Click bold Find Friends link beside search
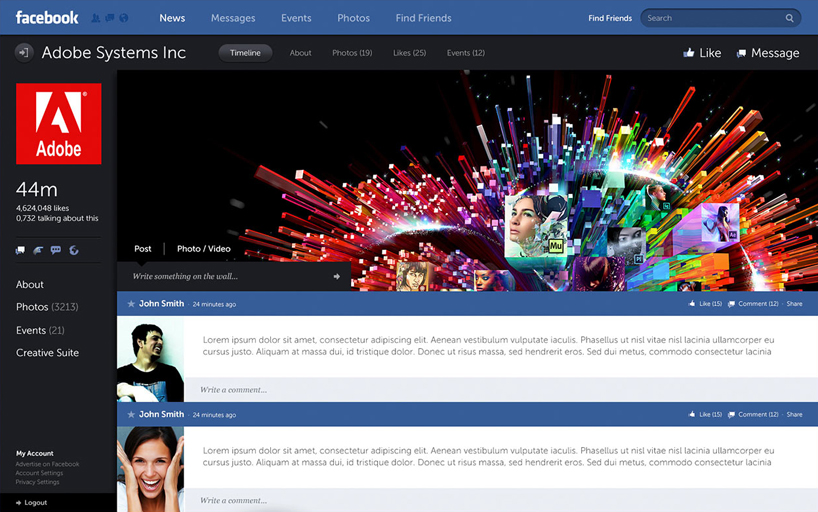The height and width of the screenshot is (512, 818). click(x=610, y=18)
